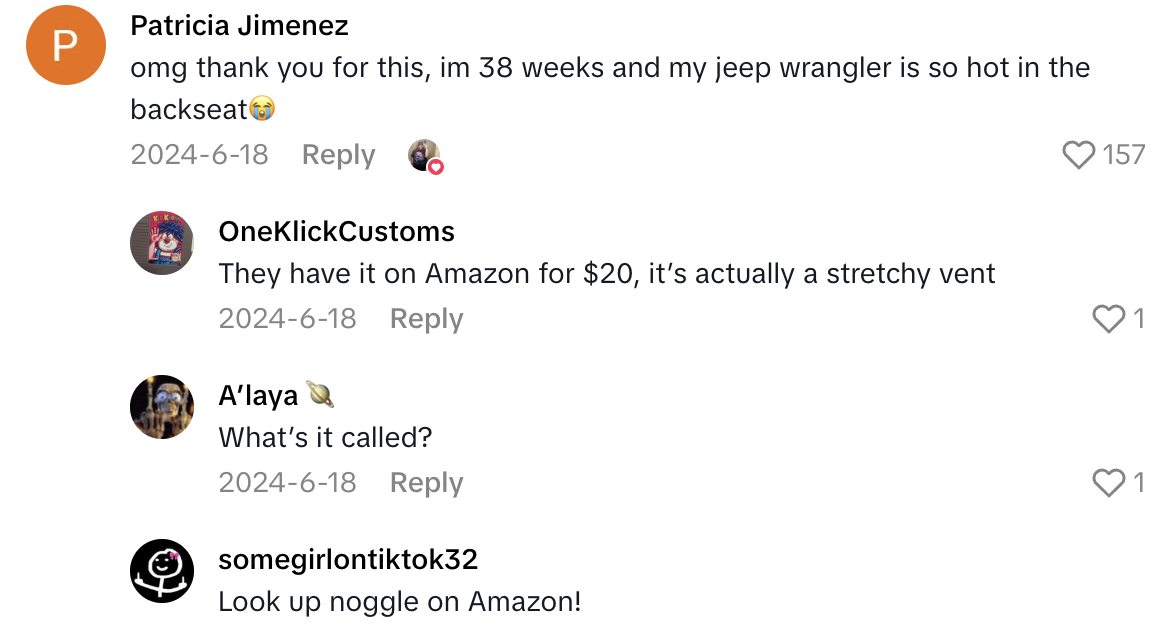Image resolution: width=1170 pixels, height=630 pixels.
Task: Open A'laya's profile avatar
Action: 161,407
